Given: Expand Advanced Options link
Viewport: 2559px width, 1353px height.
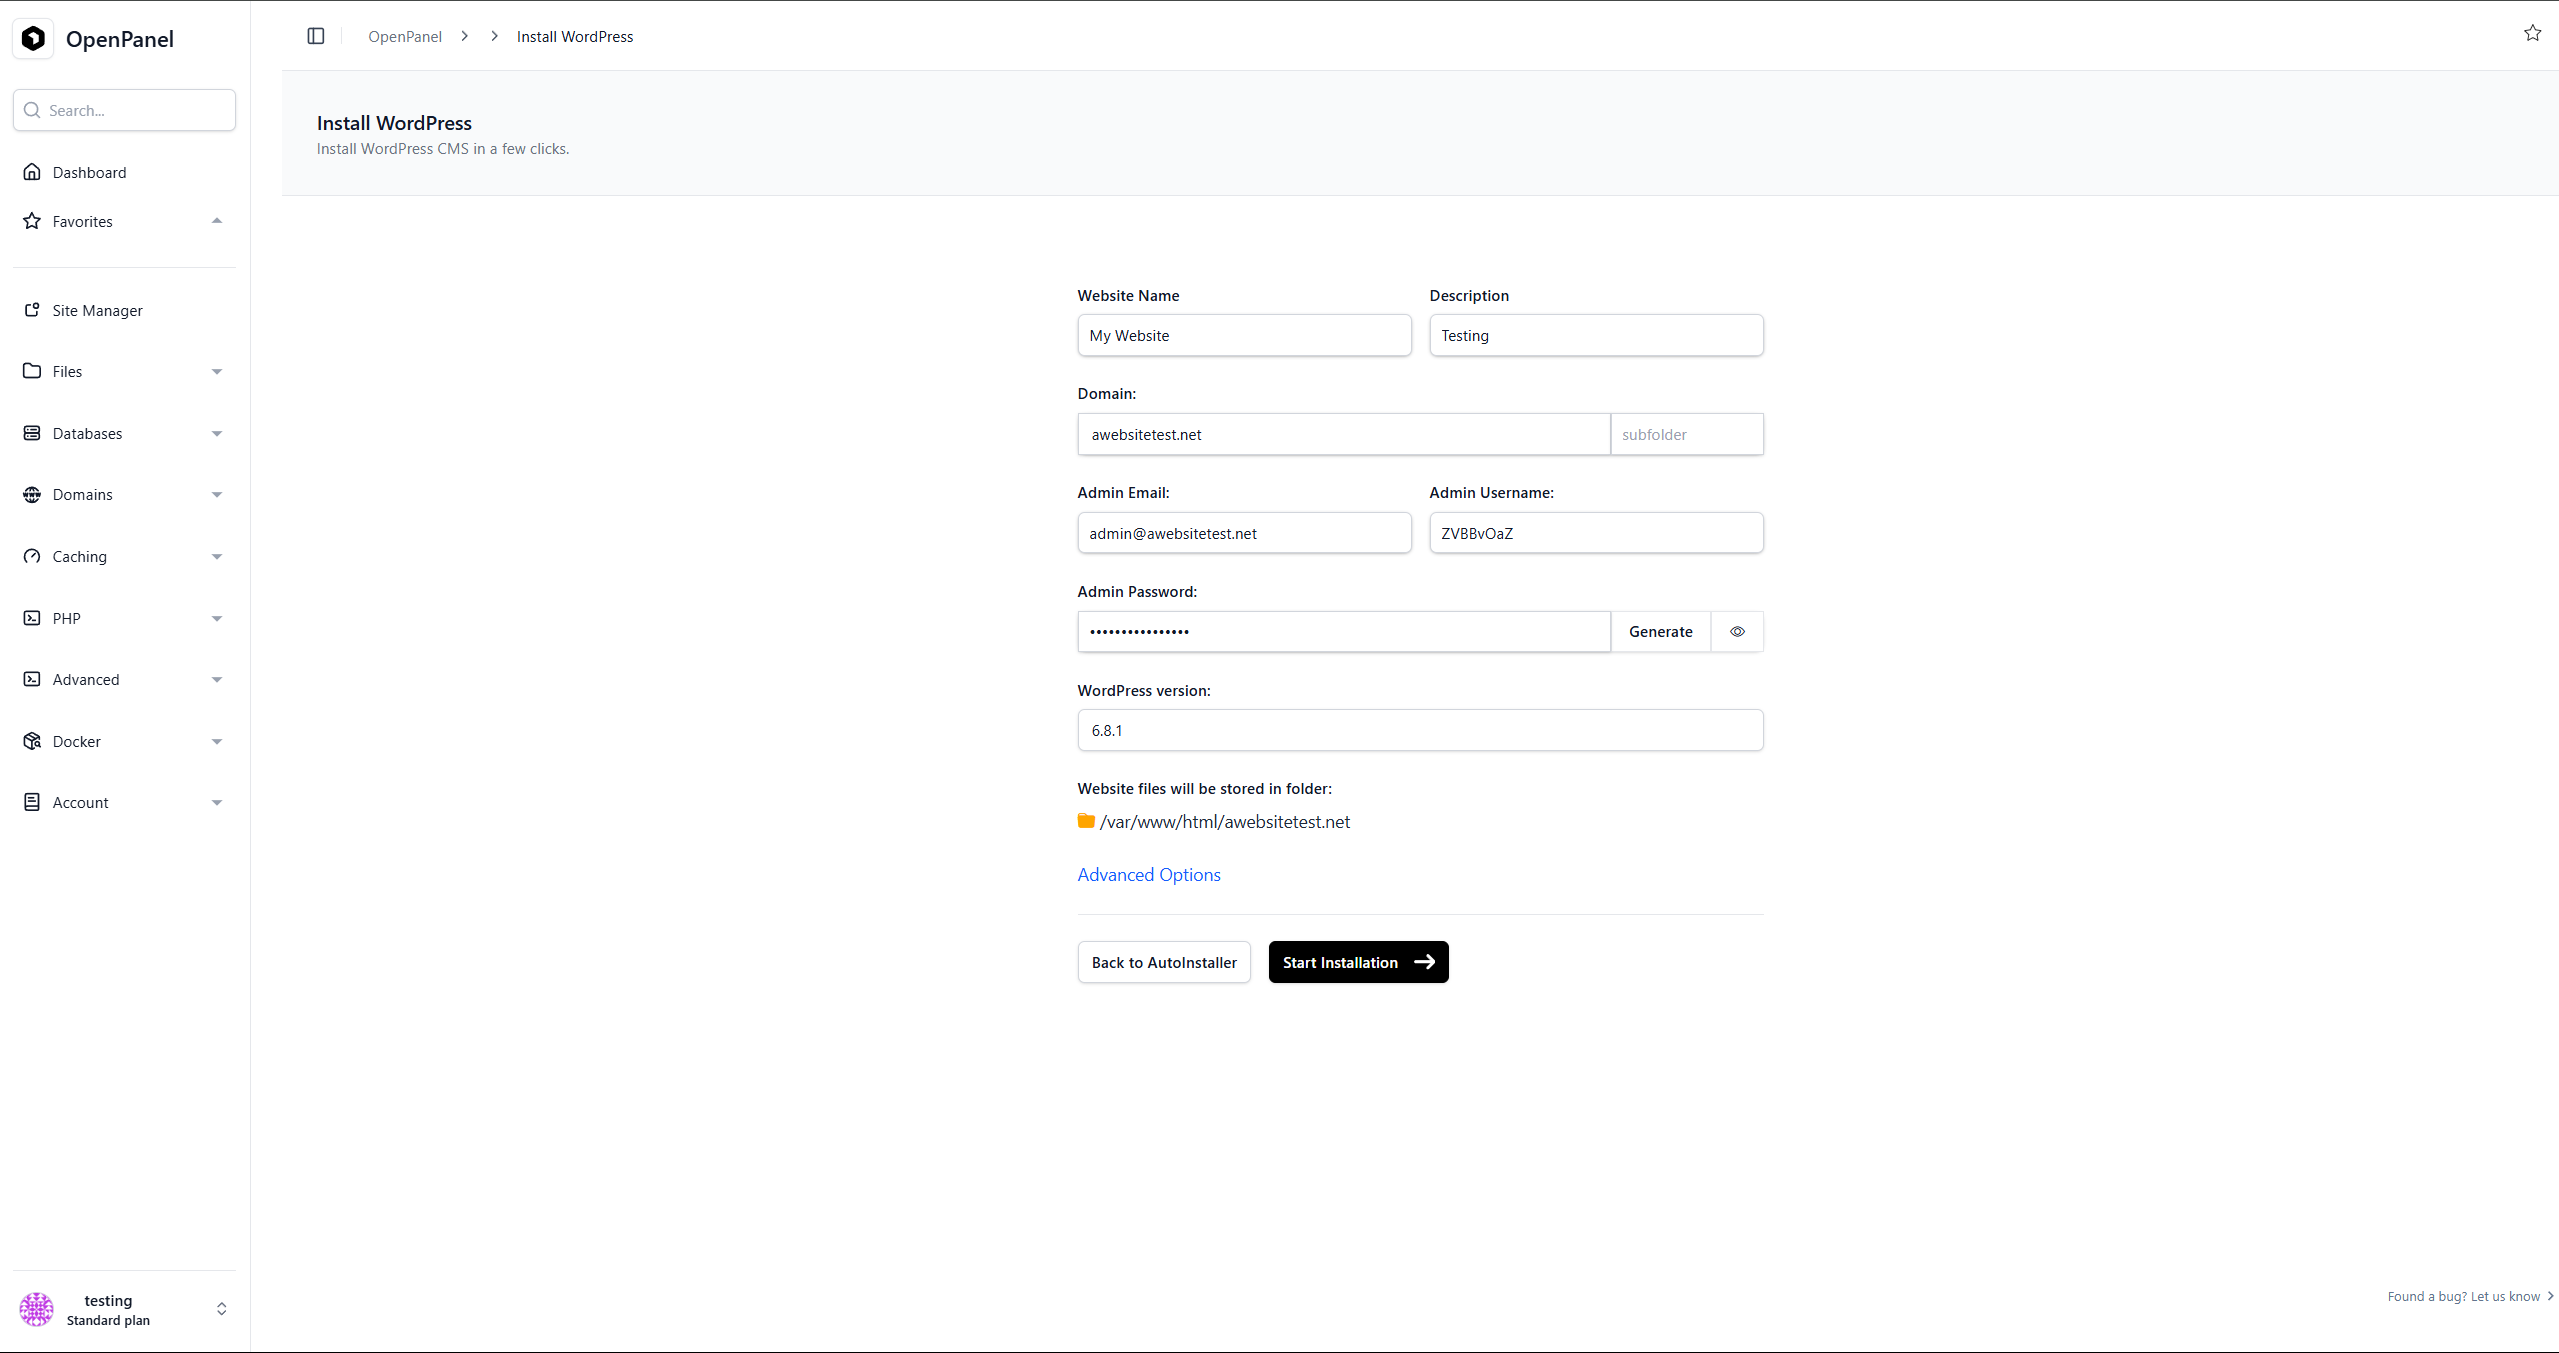Looking at the screenshot, I should coord(1149,874).
